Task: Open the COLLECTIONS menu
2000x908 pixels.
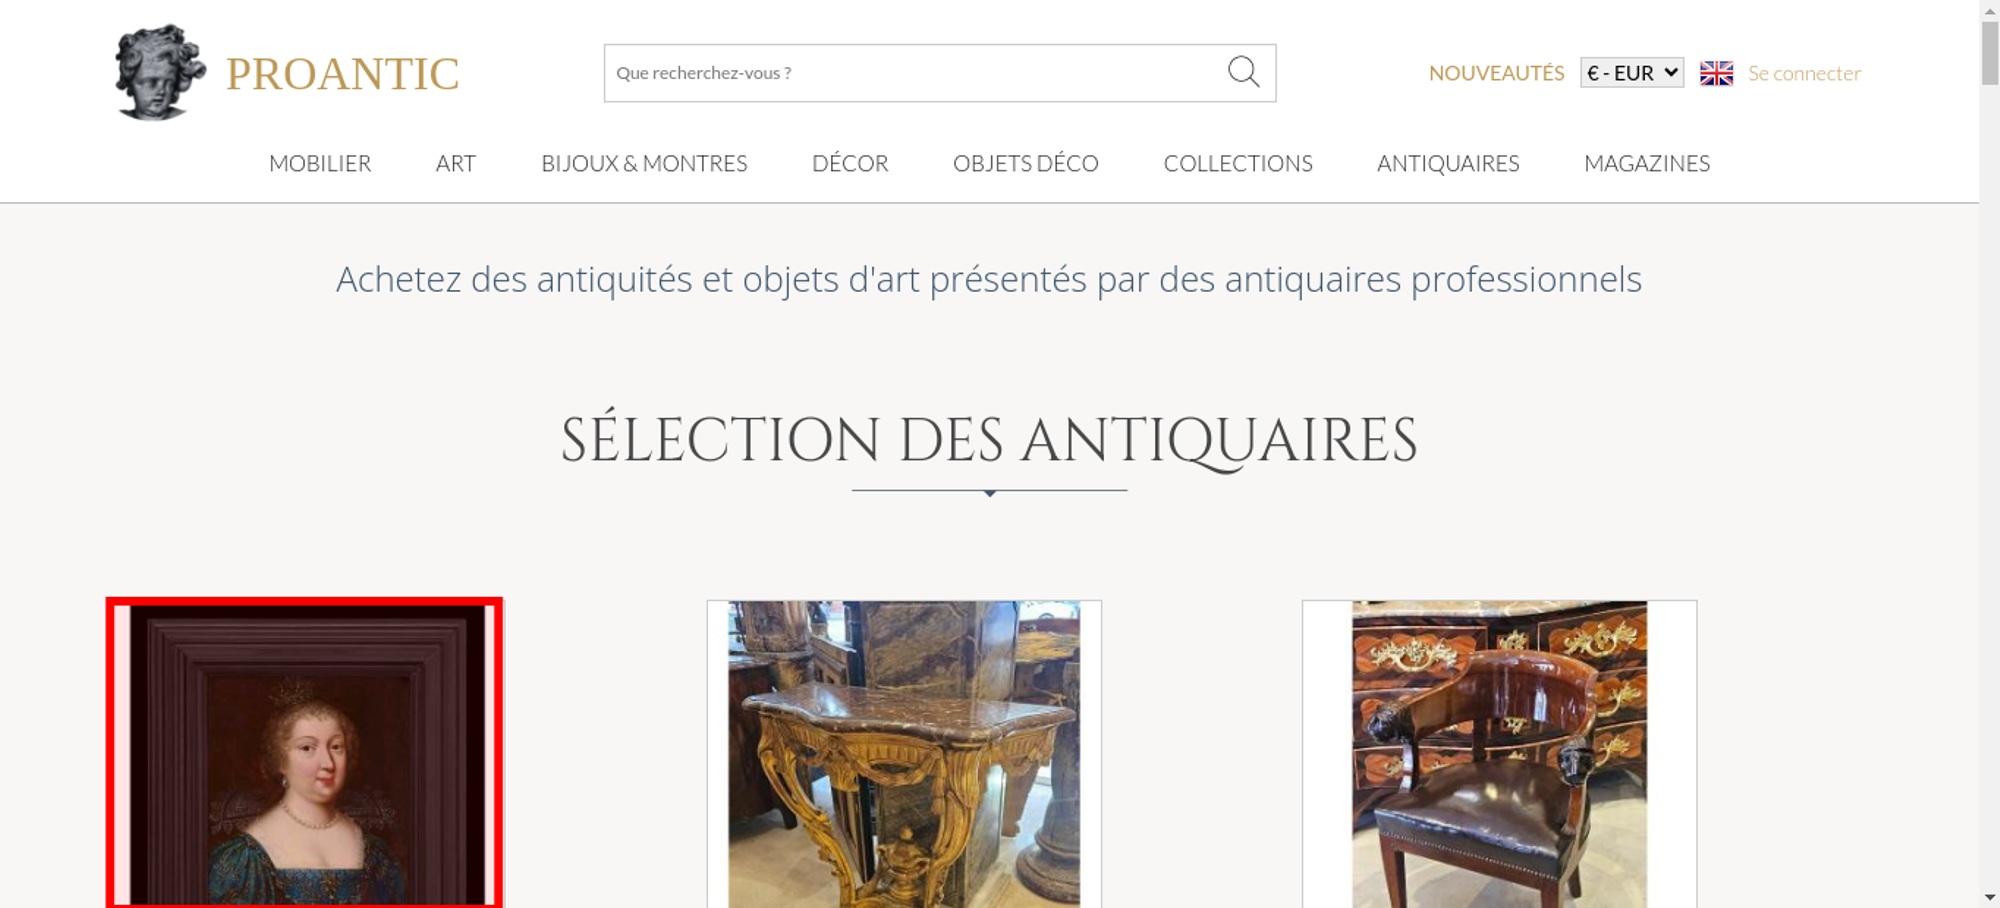Action: tap(1238, 163)
